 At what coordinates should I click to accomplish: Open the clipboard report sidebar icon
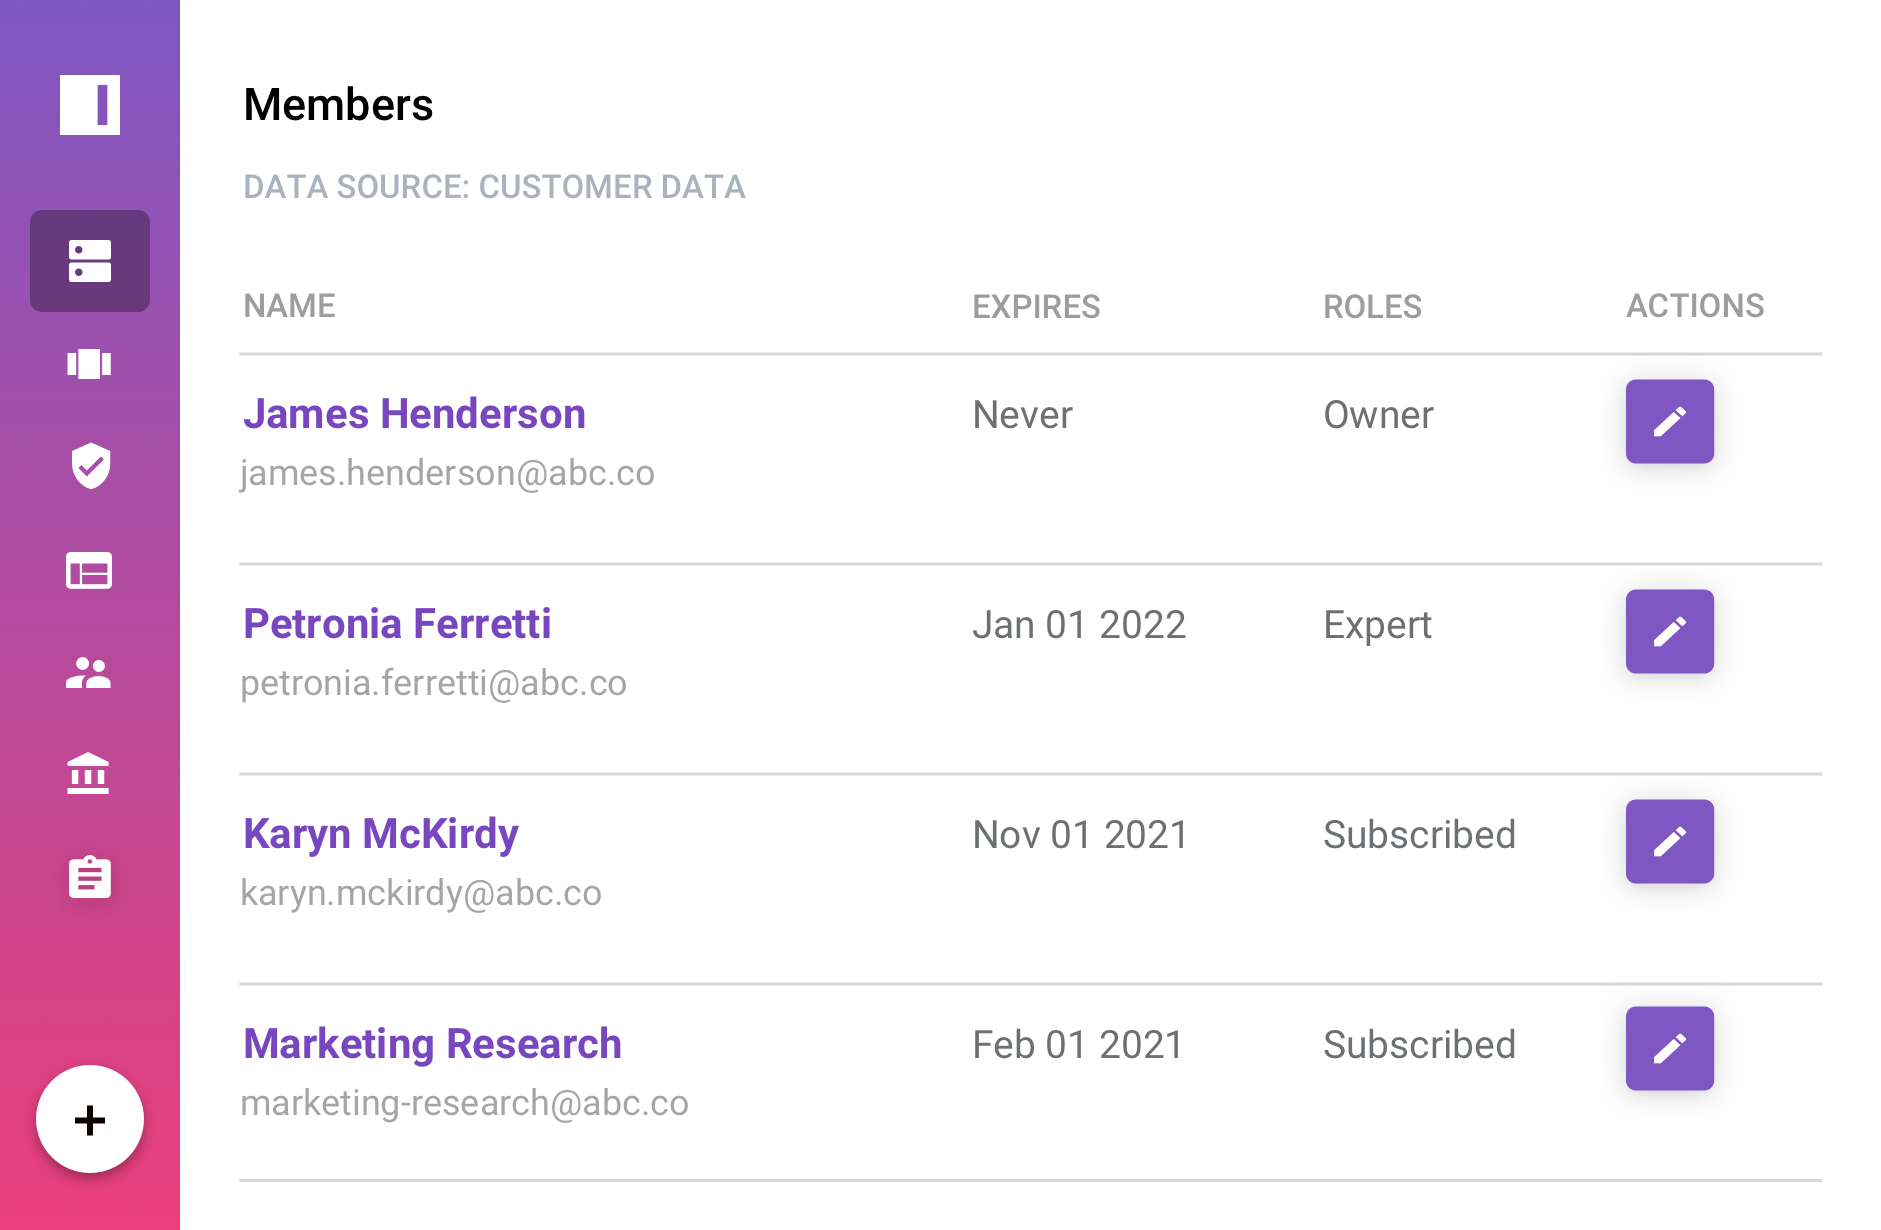coord(90,877)
